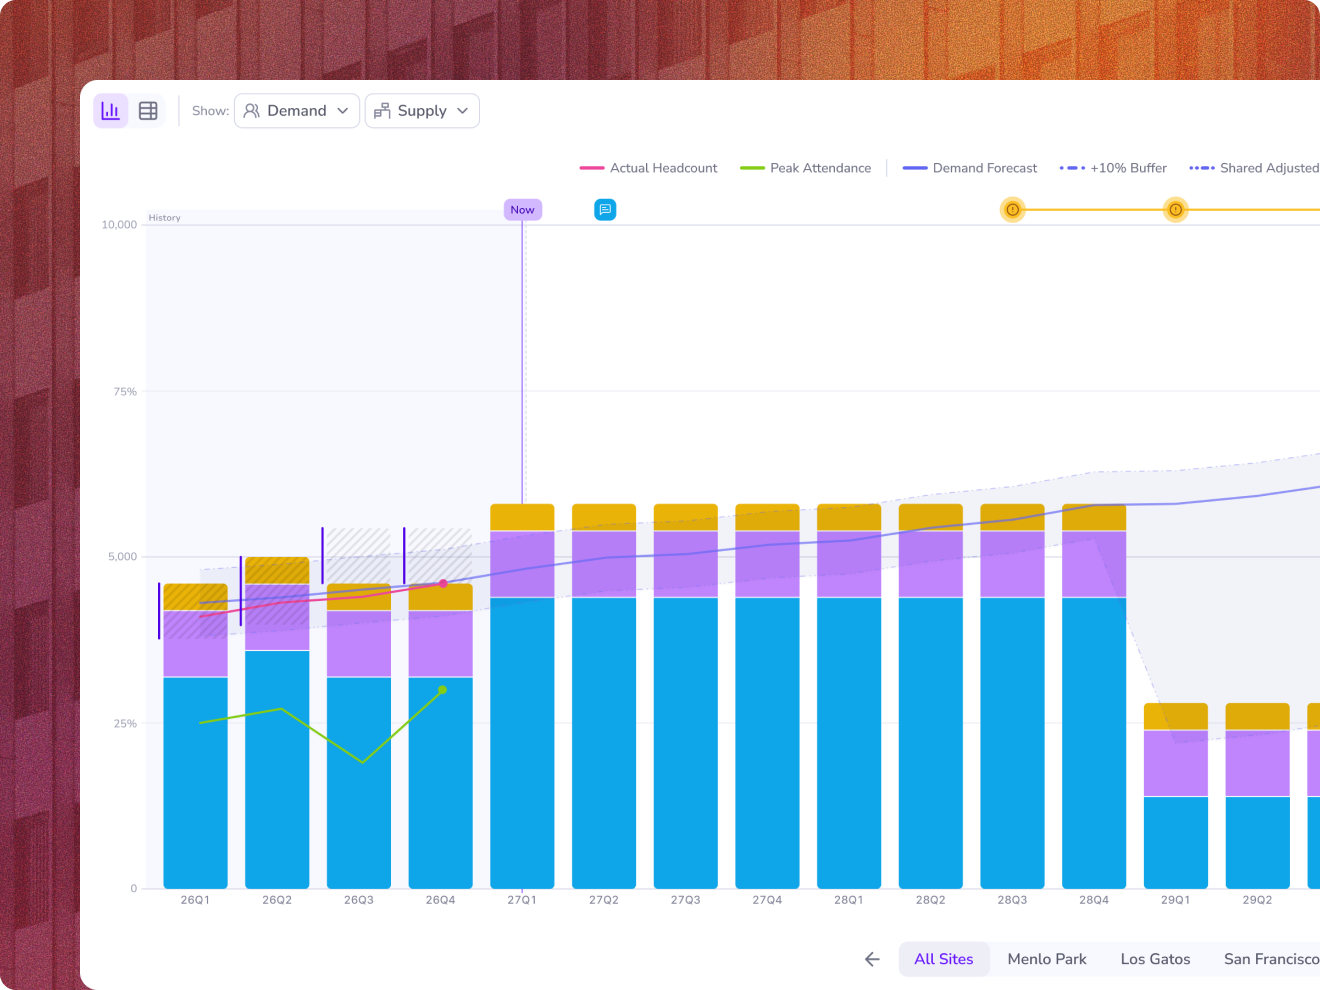Image resolution: width=1320 pixels, height=990 pixels.
Task: Click the 27Q3 purple bar segment
Action: click(x=686, y=564)
